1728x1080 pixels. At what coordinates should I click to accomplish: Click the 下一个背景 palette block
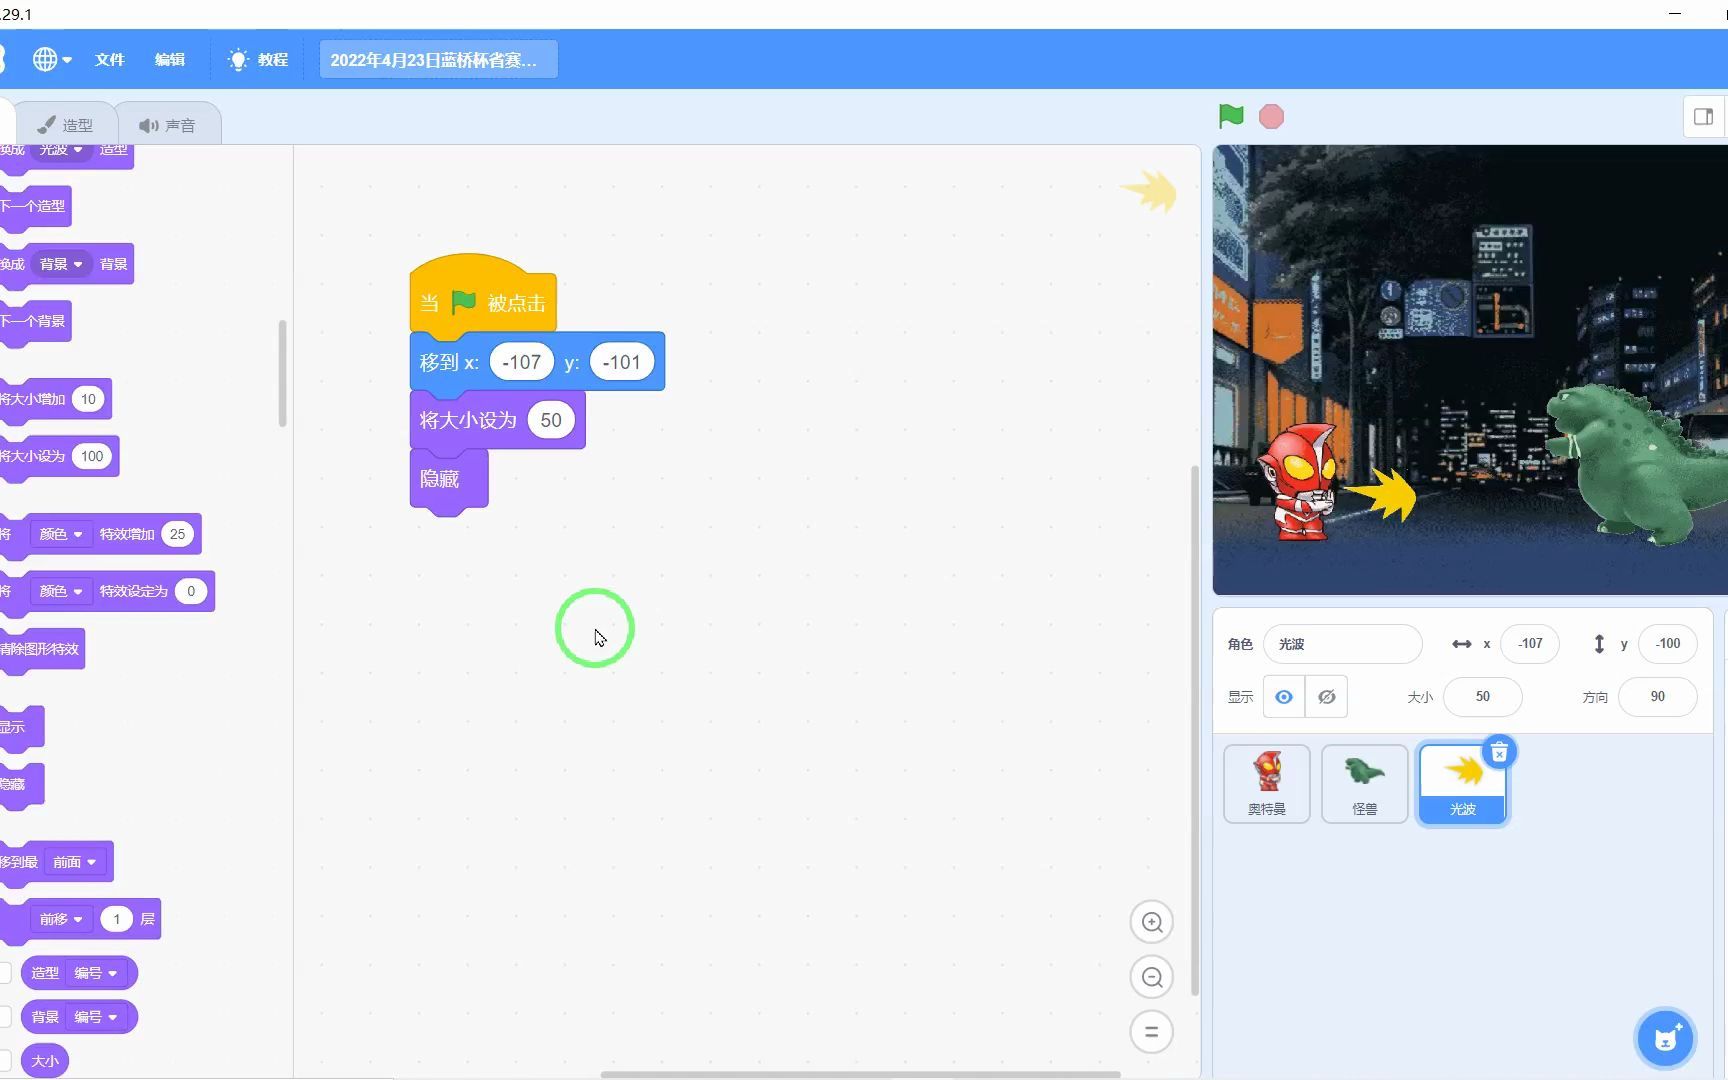coord(34,321)
